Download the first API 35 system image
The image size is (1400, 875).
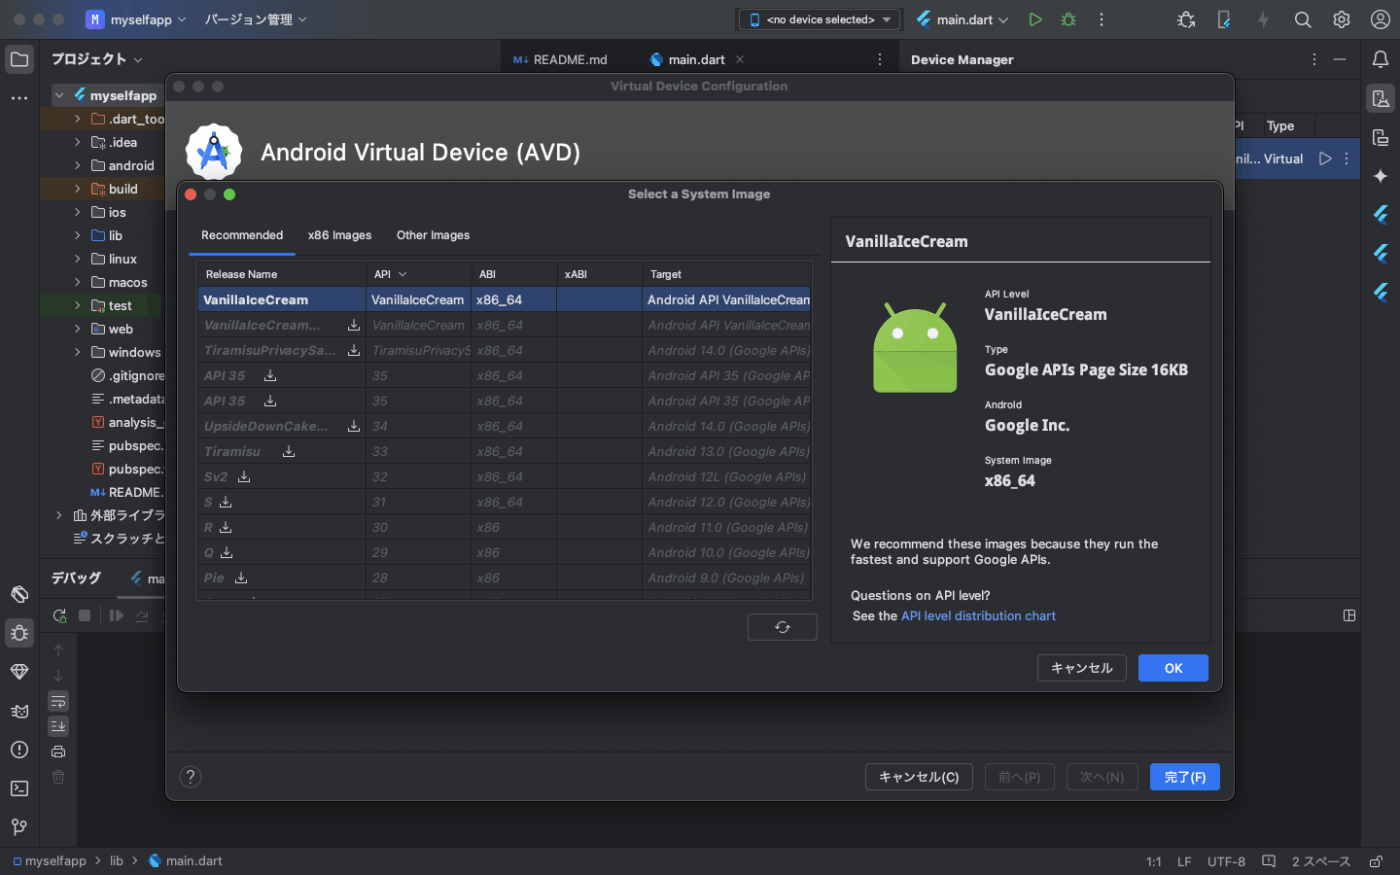point(270,375)
